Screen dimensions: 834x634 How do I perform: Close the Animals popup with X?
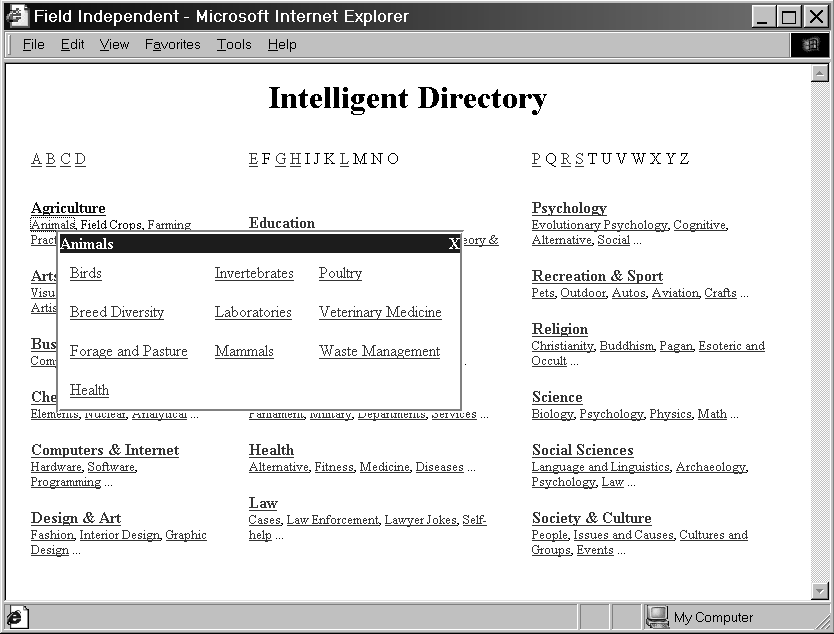[x=454, y=244]
